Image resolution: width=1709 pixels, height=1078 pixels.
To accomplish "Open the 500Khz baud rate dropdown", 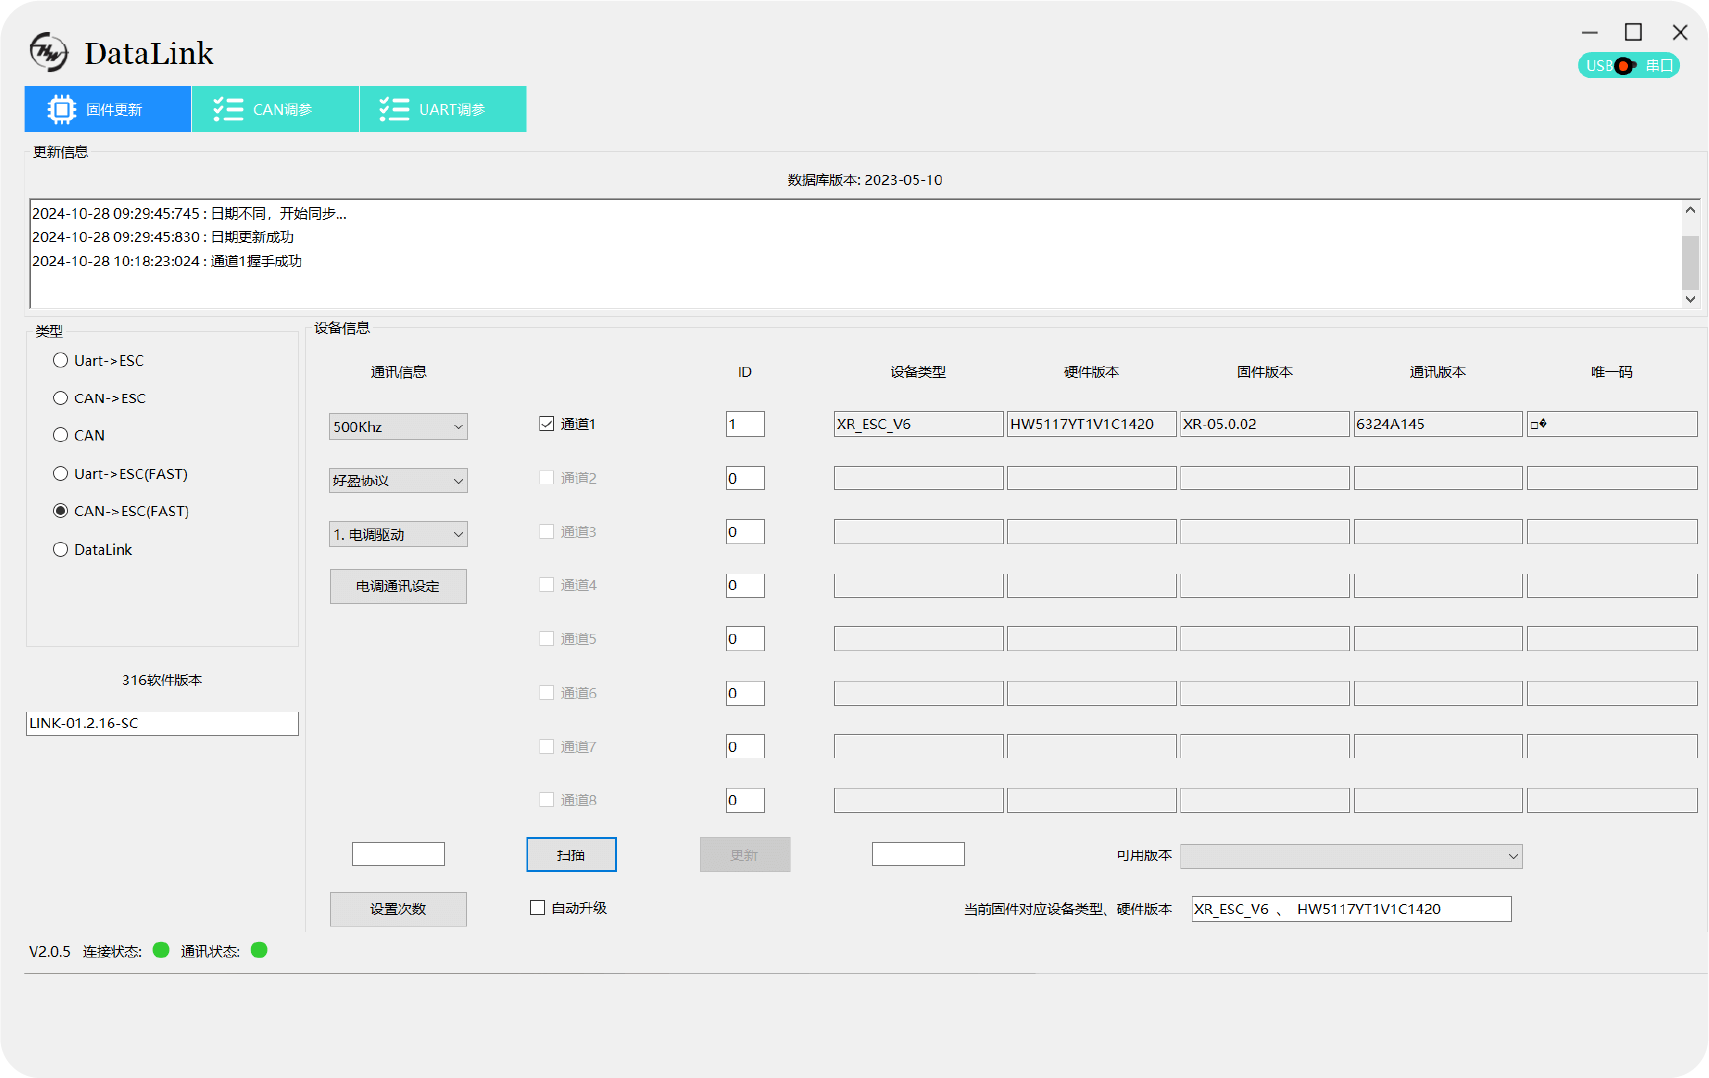I will (398, 427).
